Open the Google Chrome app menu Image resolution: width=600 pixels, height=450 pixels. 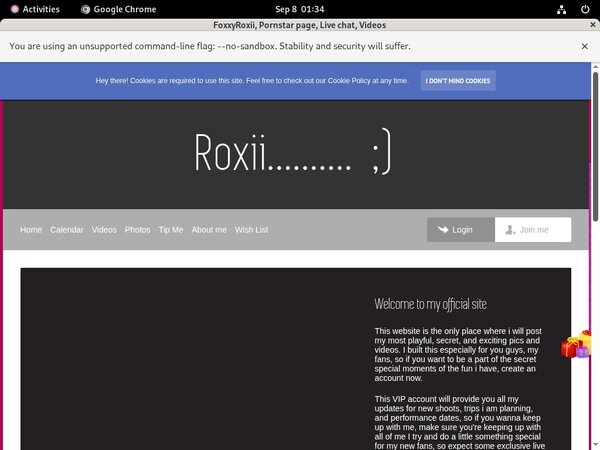[x=120, y=8]
